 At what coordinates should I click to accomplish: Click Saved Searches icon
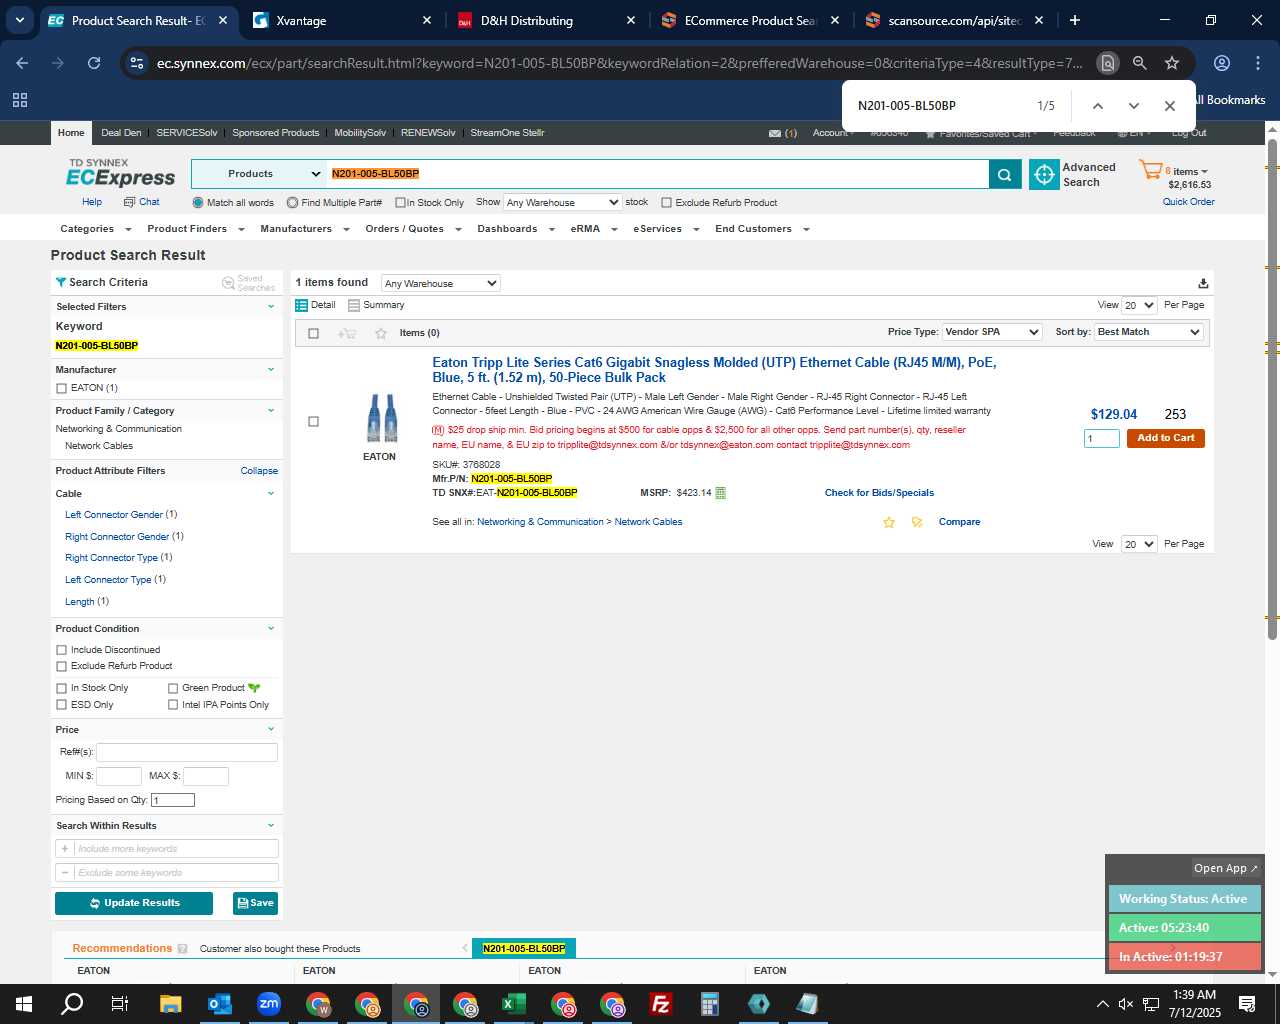[228, 283]
